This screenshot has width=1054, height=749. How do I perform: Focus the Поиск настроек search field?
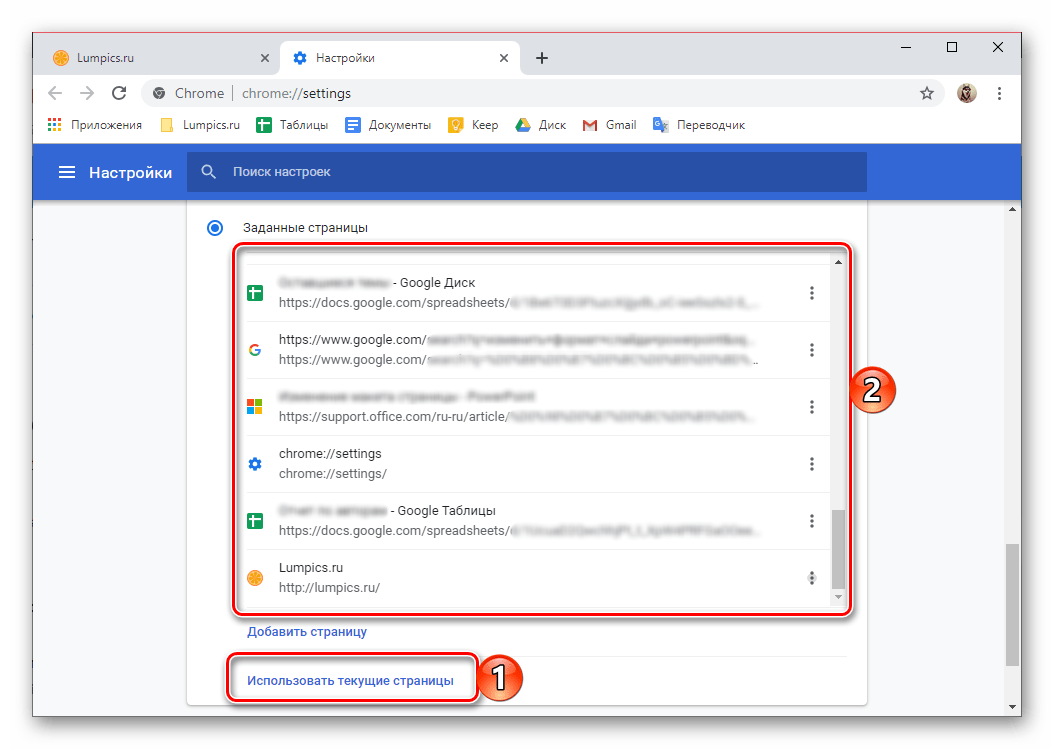(526, 172)
